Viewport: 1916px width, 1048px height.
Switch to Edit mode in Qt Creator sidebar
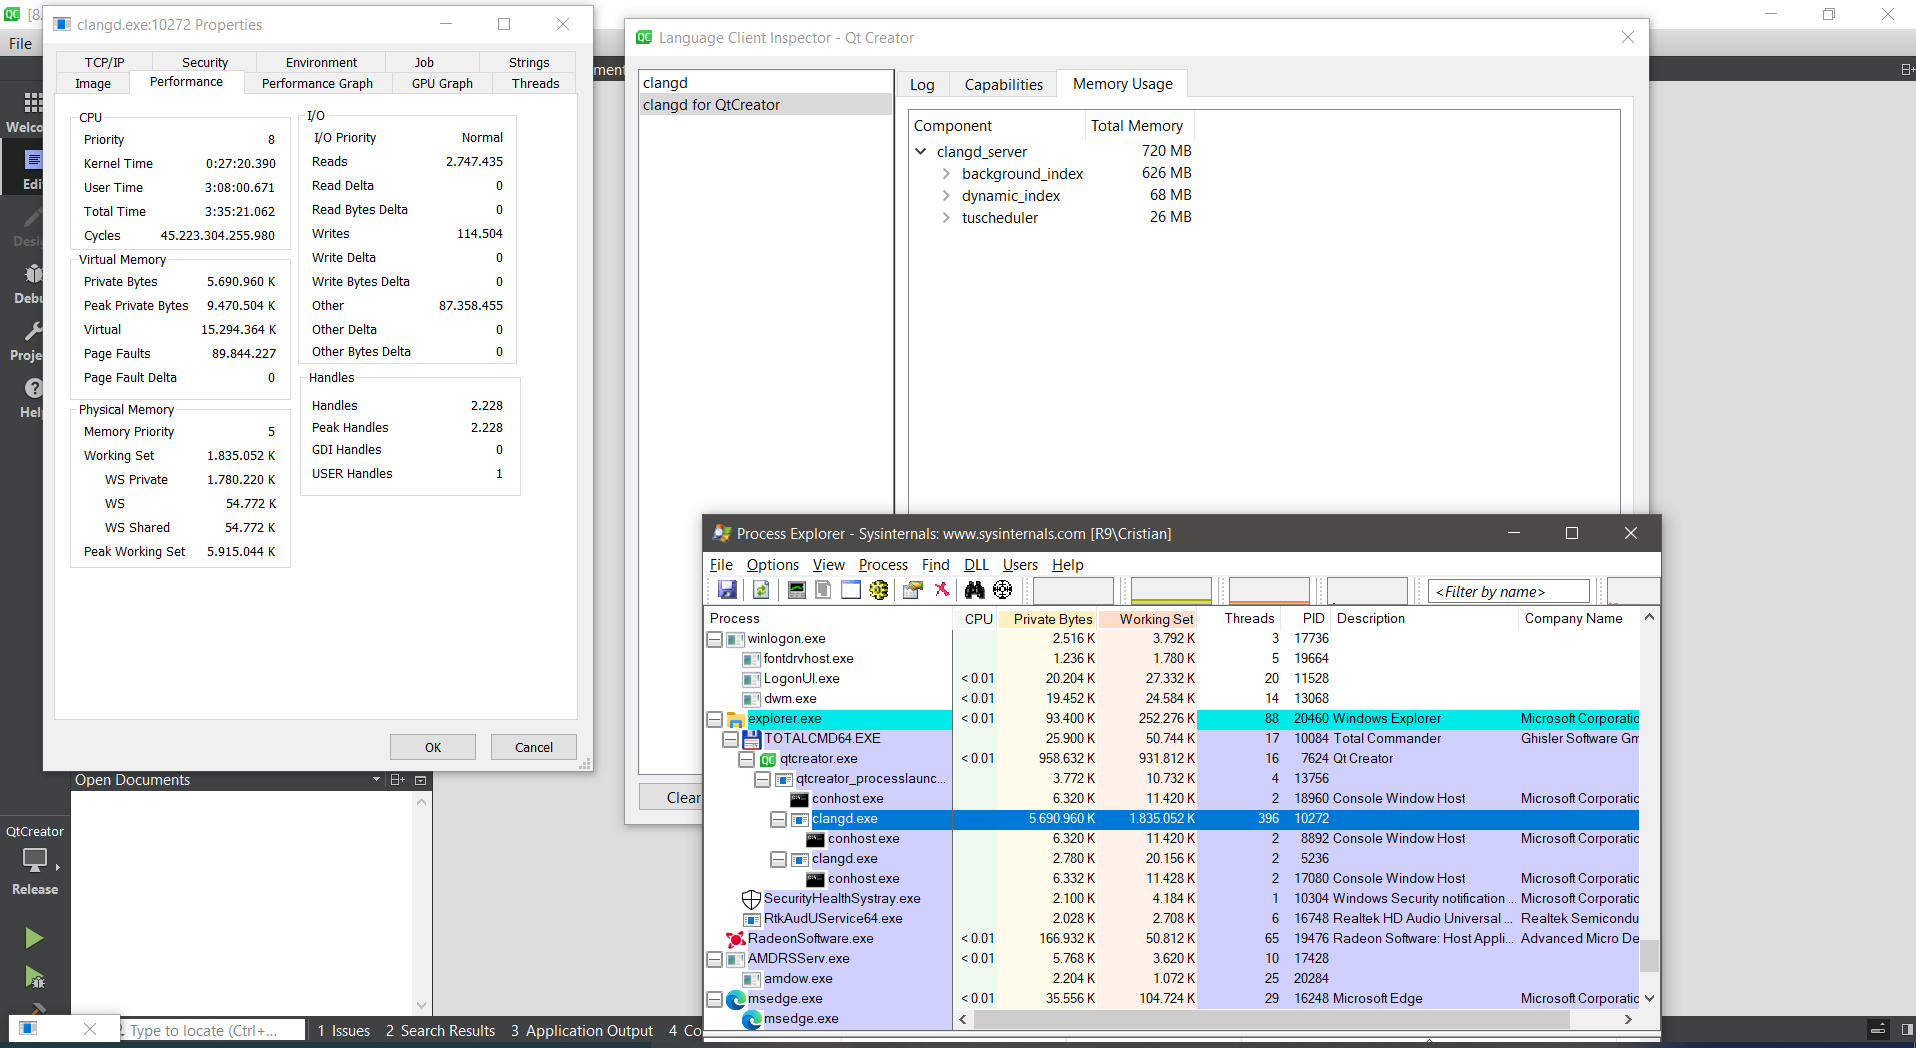point(24,168)
